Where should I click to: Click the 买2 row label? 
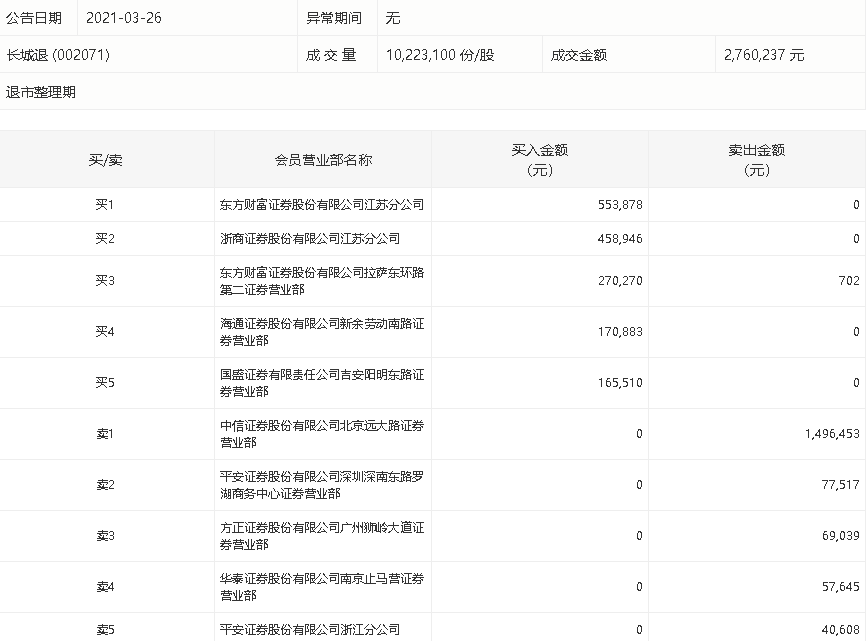pyautogui.click(x=105, y=239)
